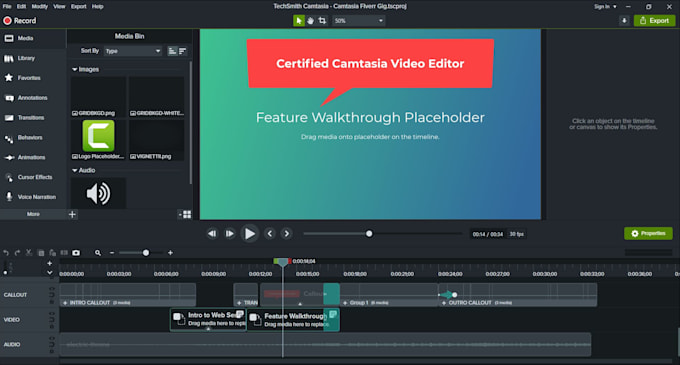This screenshot has height=365, width=680.
Task: Click the download arrow icon beside Export
Action: pos(624,20)
